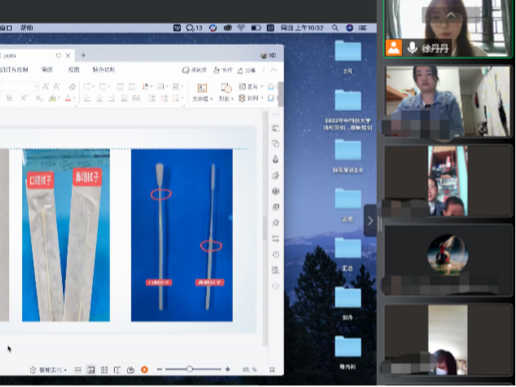Viewport: 516px width, 387px height.
Task: Click the clear formatting eraser icon
Action: 72,87
